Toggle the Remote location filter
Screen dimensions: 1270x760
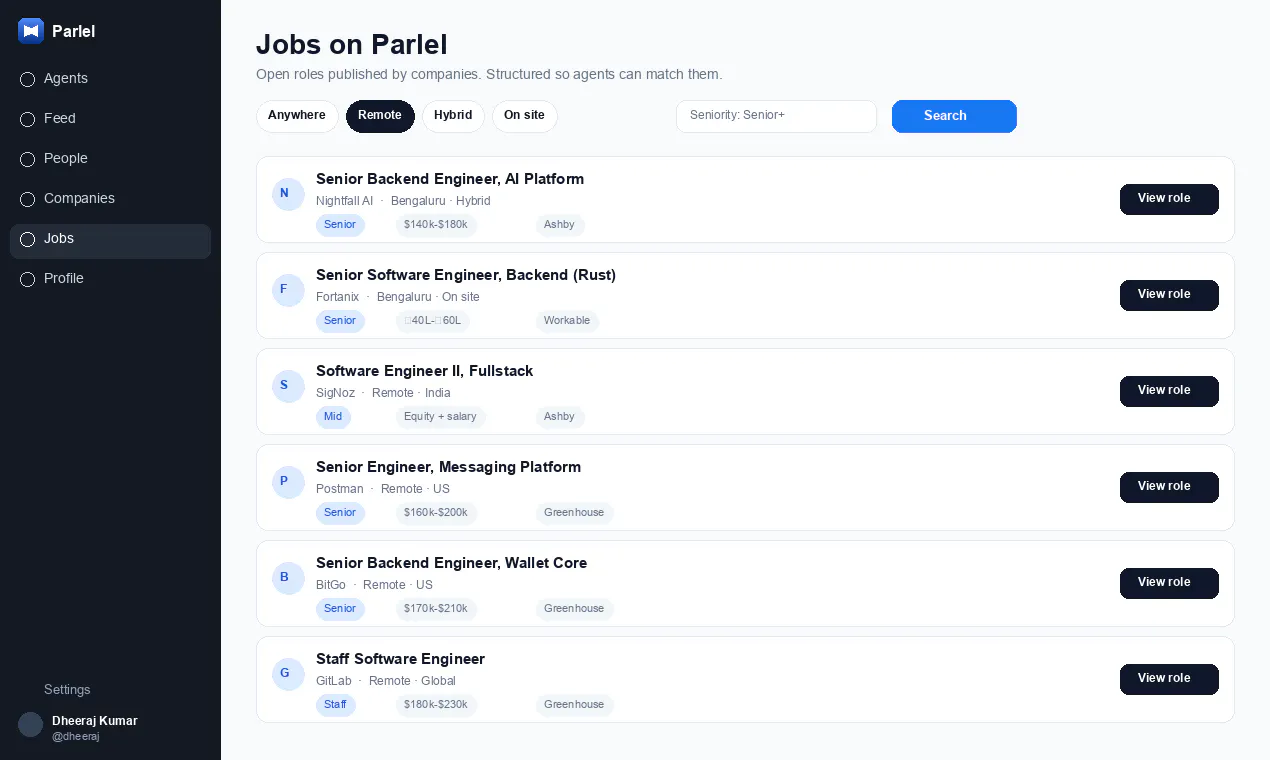pyautogui.click(x=380, y=116)
